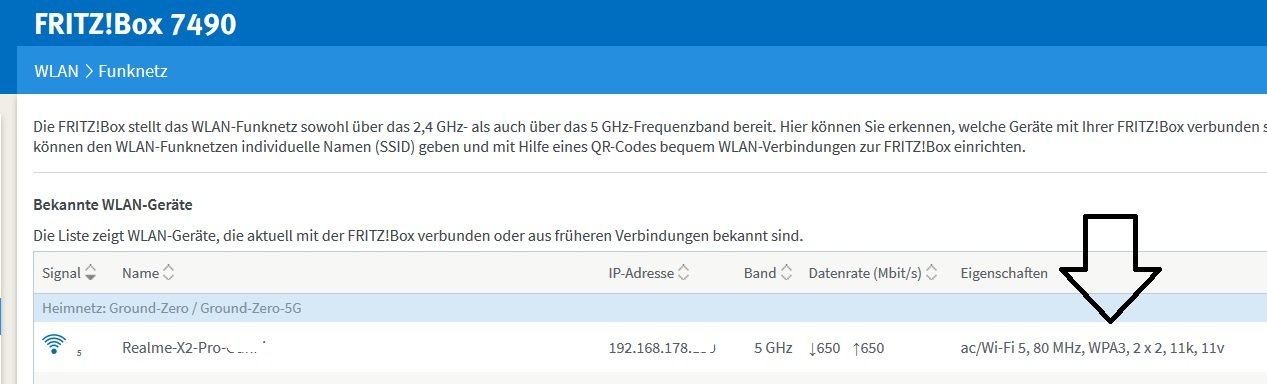
Task: Sort by Datenrate column arrows
Action: [932, 272]
